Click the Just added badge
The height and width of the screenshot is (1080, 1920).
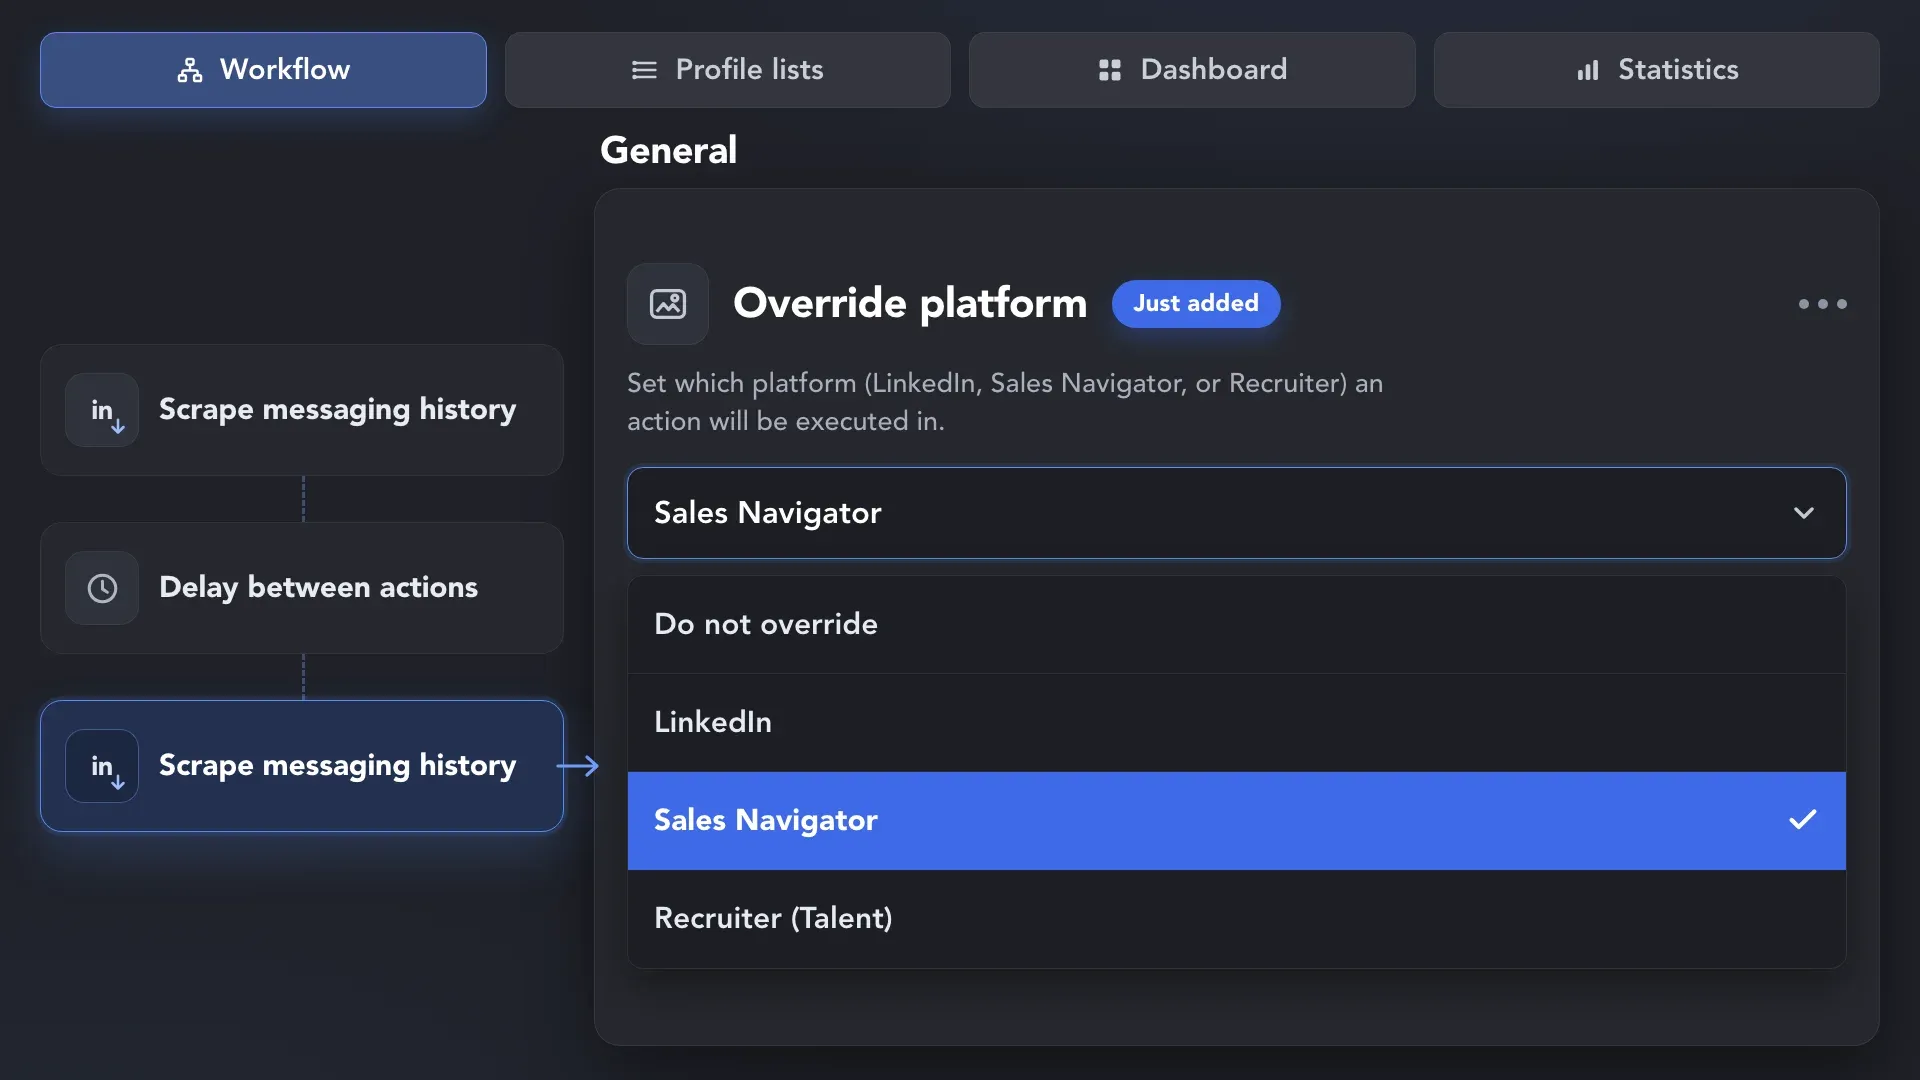point(1196,304)
